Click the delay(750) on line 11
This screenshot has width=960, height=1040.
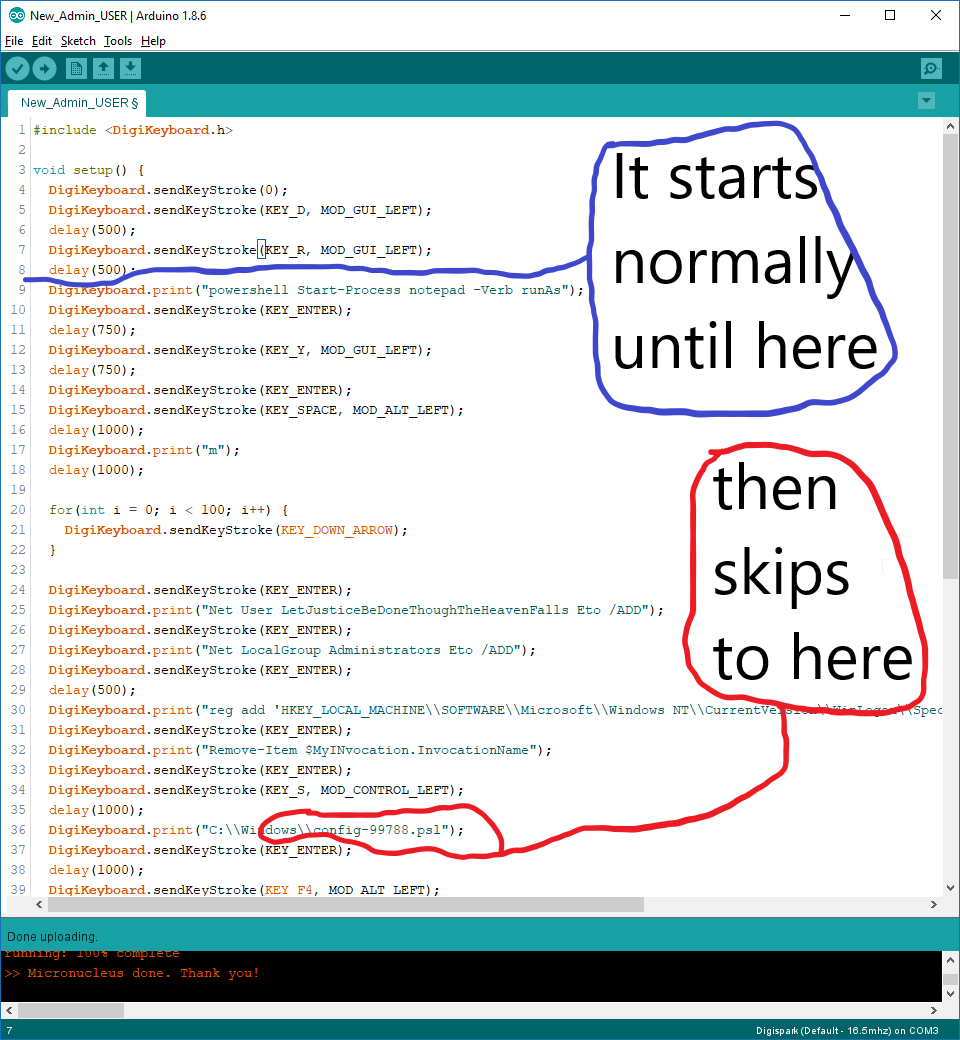point(92,330)
